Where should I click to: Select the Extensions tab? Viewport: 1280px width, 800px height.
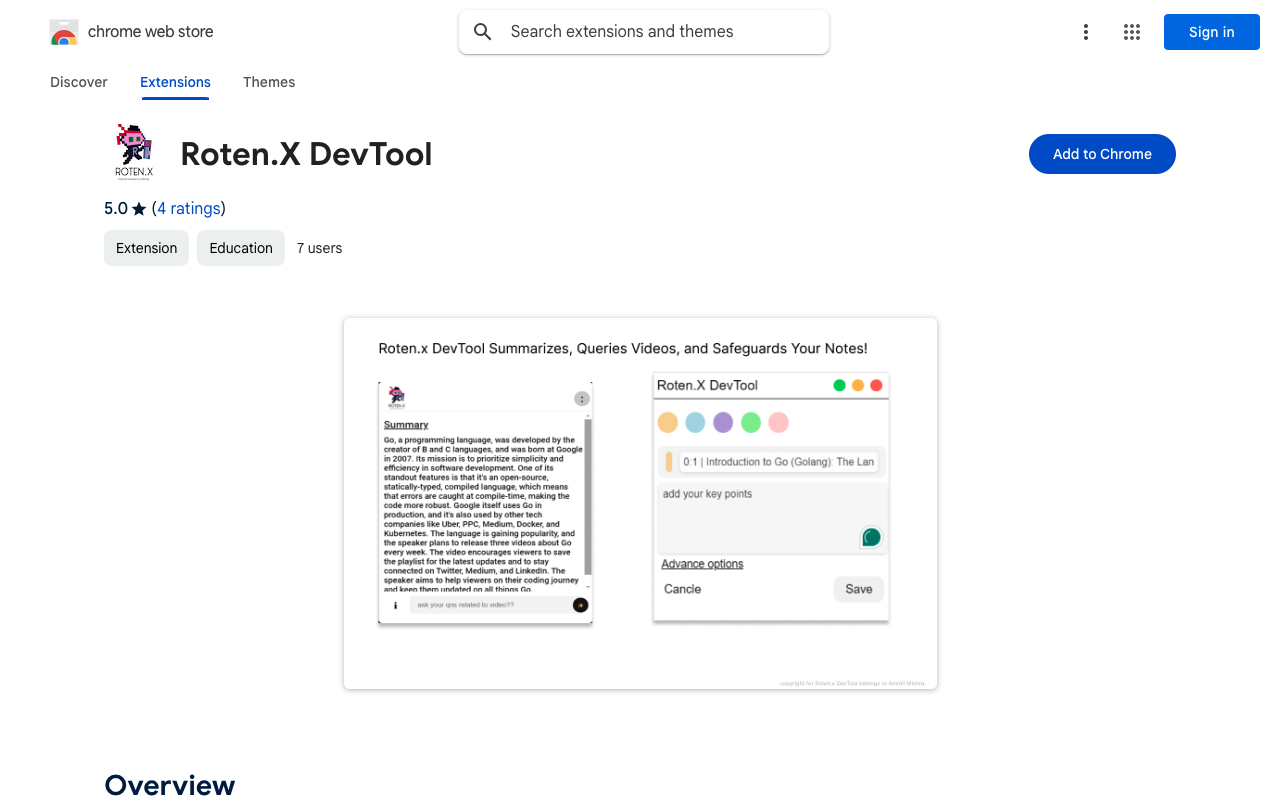(x=175, y=82)
